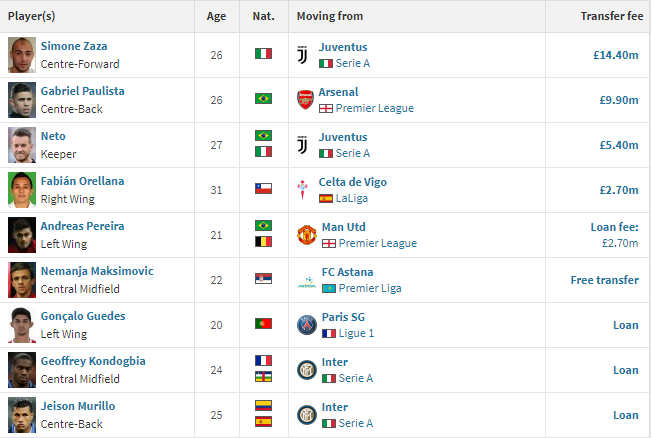Open the Premier League link under Arsenal
Screen dimensions: 651x438
tap(374, 108)
